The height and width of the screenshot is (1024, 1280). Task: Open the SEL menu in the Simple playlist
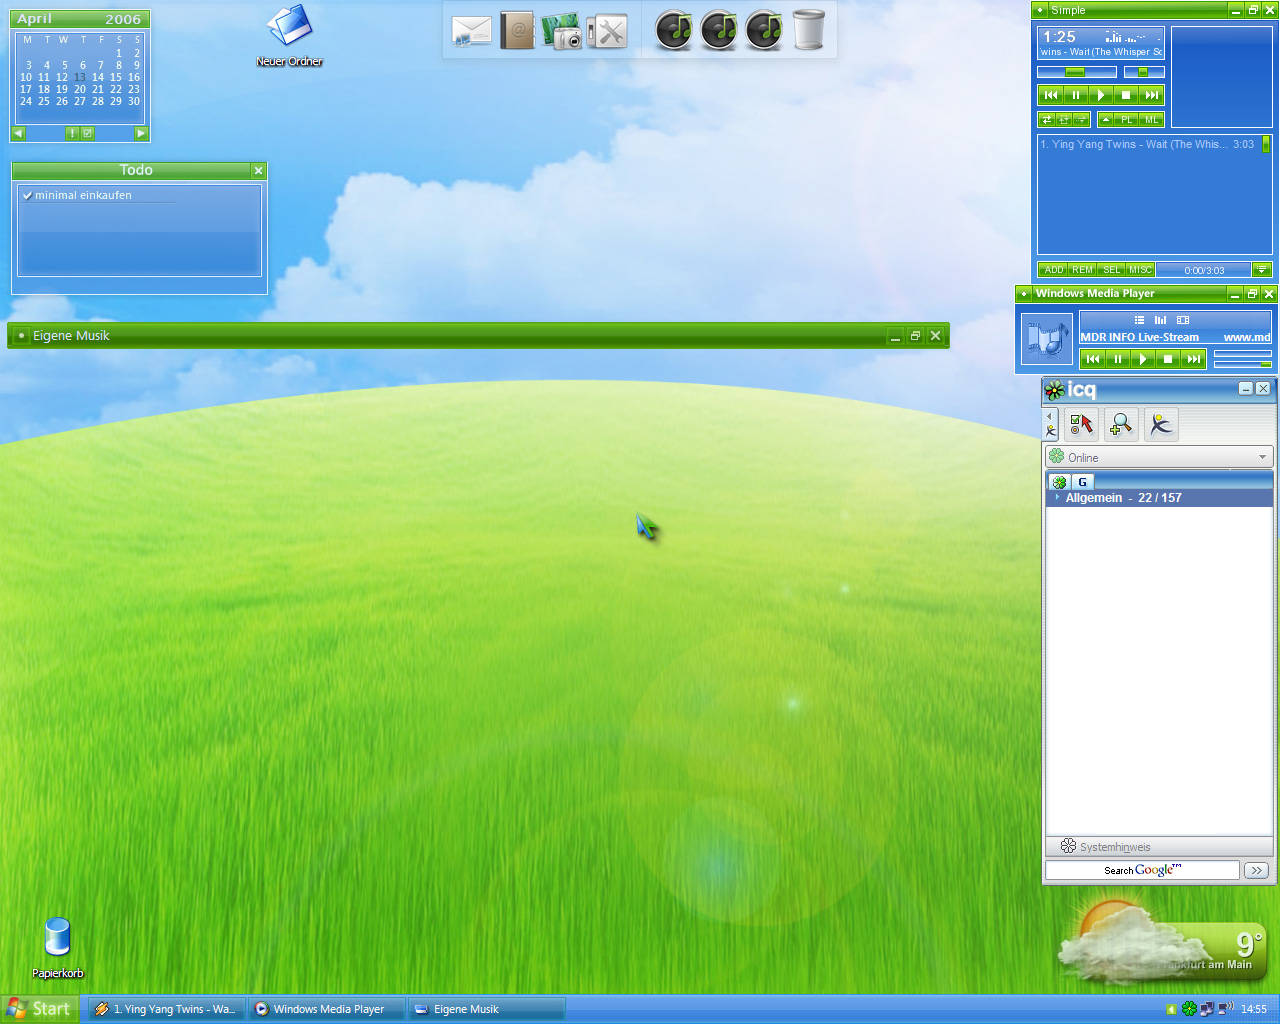tap(1112, 270)
